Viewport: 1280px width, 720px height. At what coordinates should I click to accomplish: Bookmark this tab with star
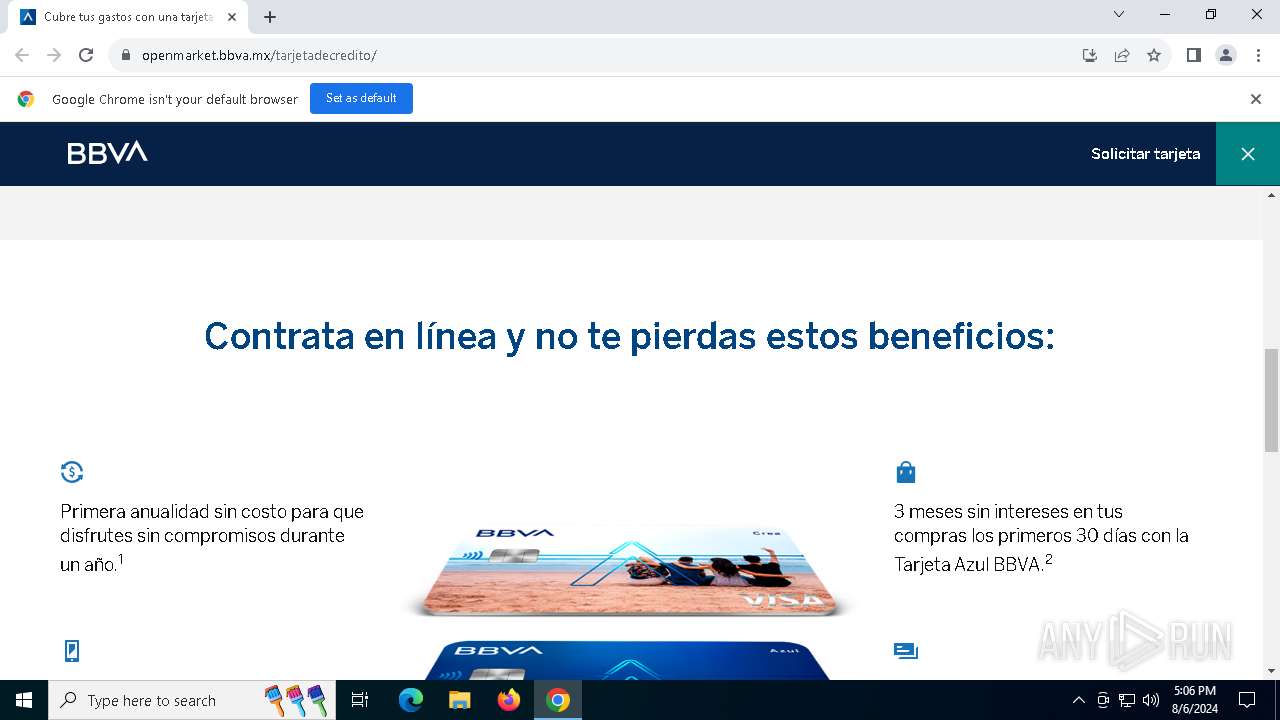1154,55
